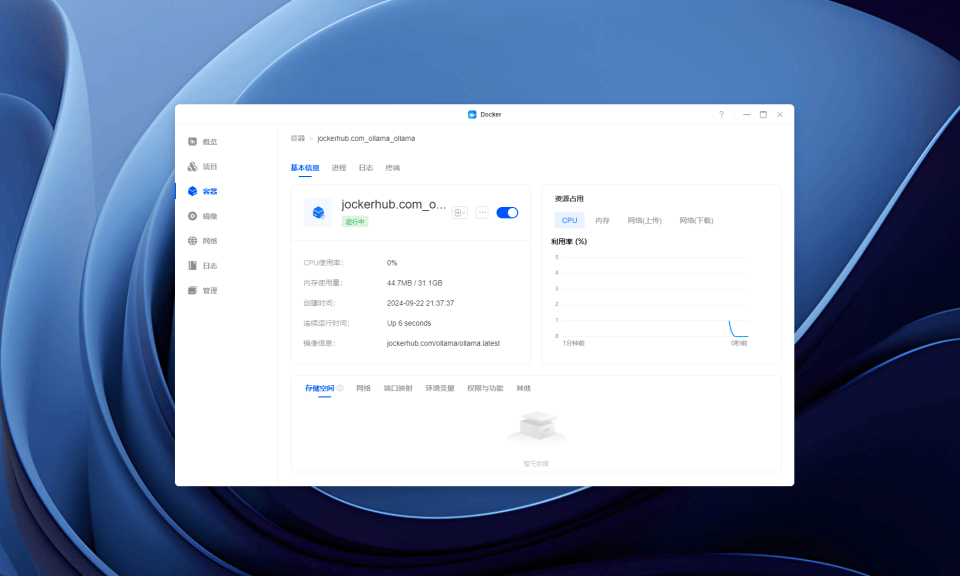Show the 内存 memory resource chart
960x576 pixels.
point(602,220)
